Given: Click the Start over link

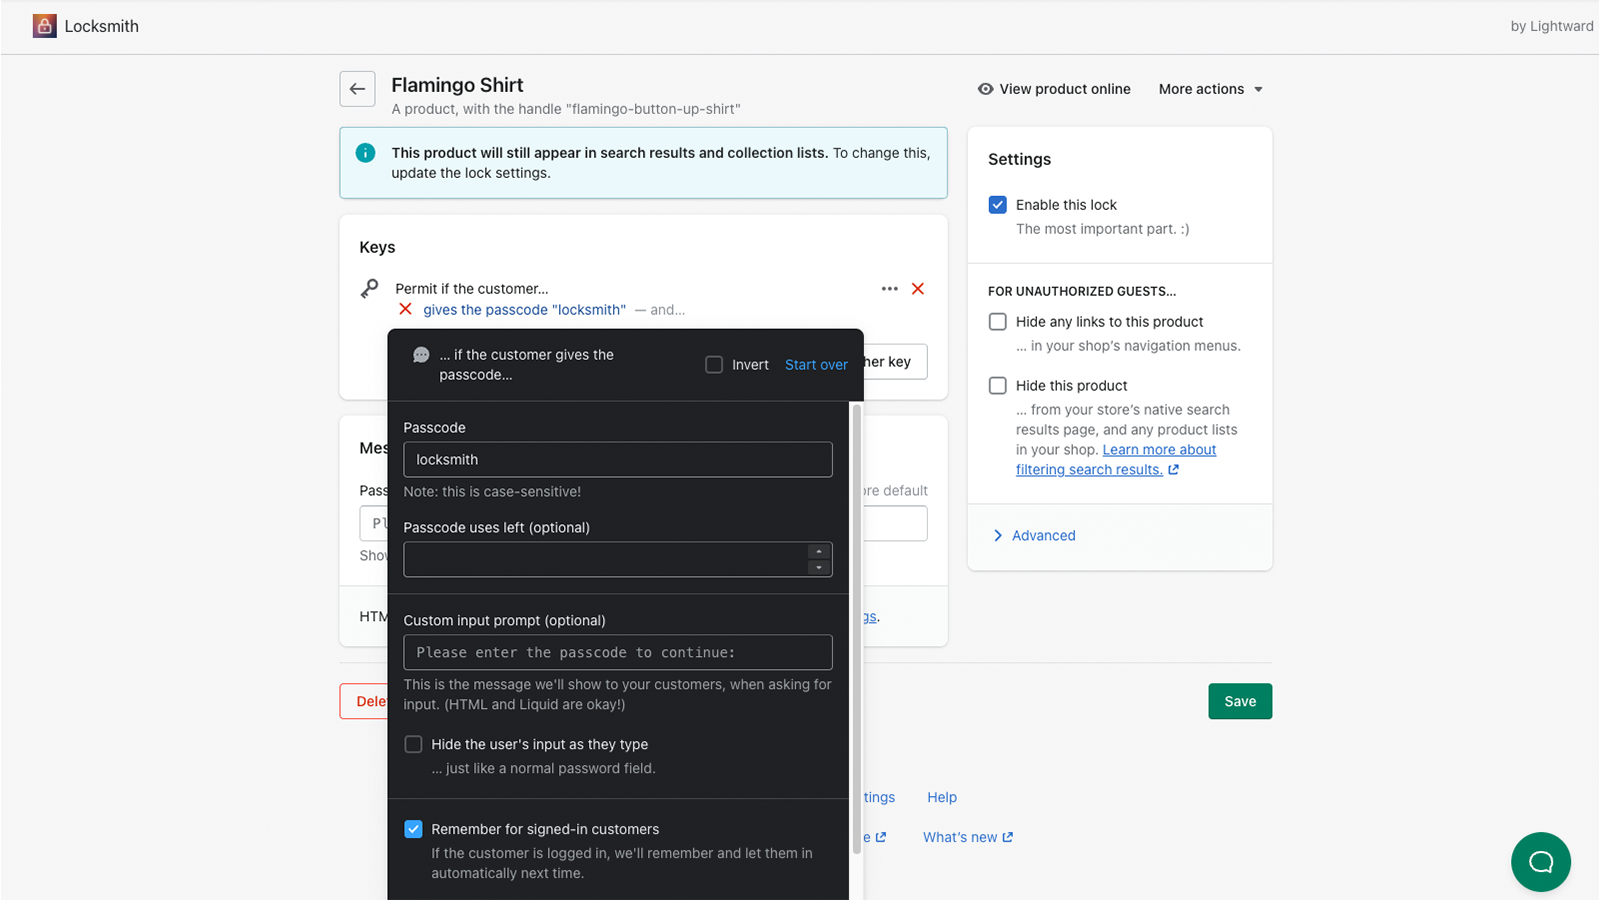Looking at the screenshot, I should tap(816, 365).
